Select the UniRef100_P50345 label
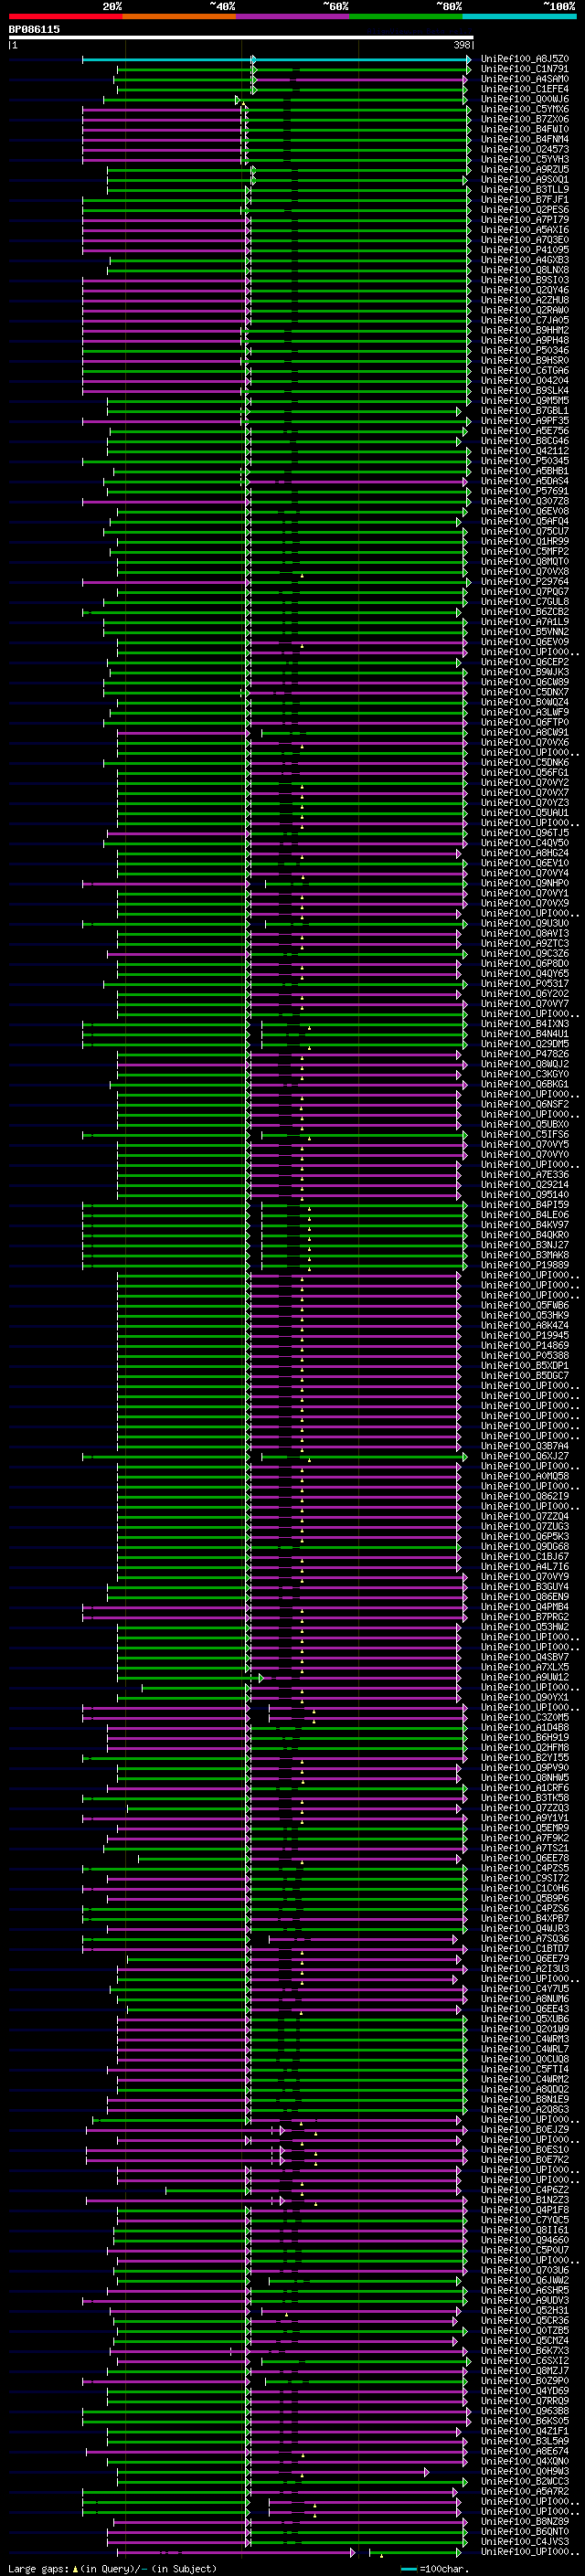The width and height of the screenshot is (585, 2576). point(525,460)
